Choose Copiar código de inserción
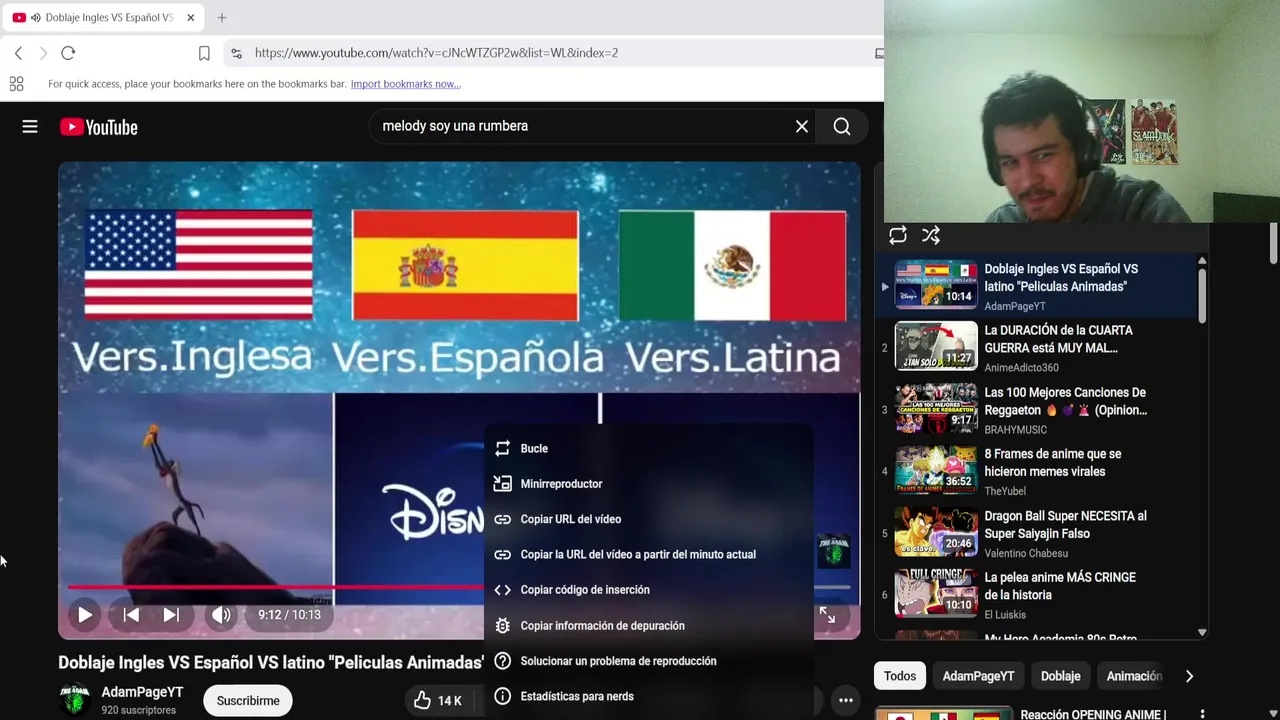 649,590
